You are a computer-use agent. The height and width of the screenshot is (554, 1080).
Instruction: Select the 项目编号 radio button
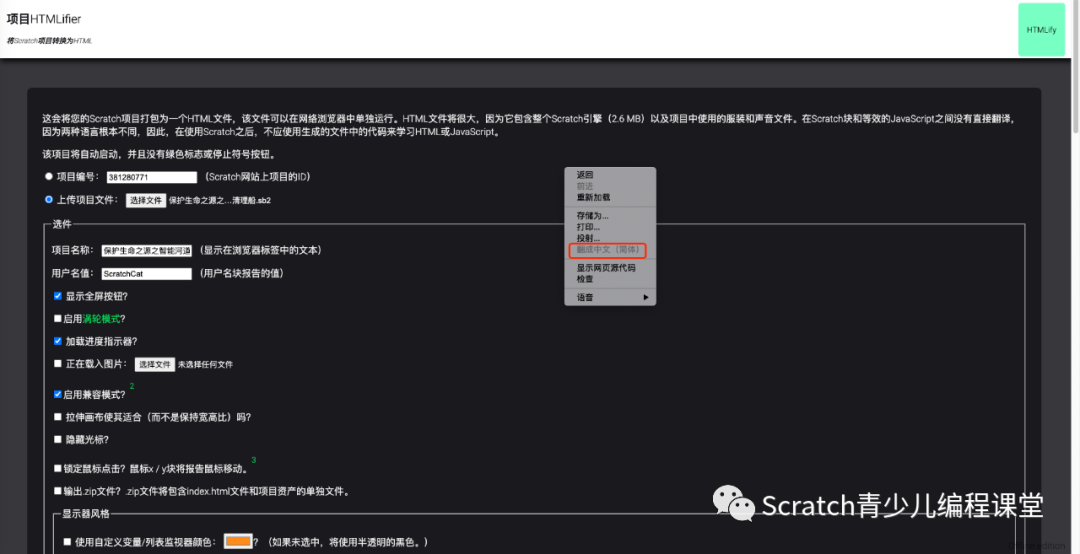(x=49, y=176)
